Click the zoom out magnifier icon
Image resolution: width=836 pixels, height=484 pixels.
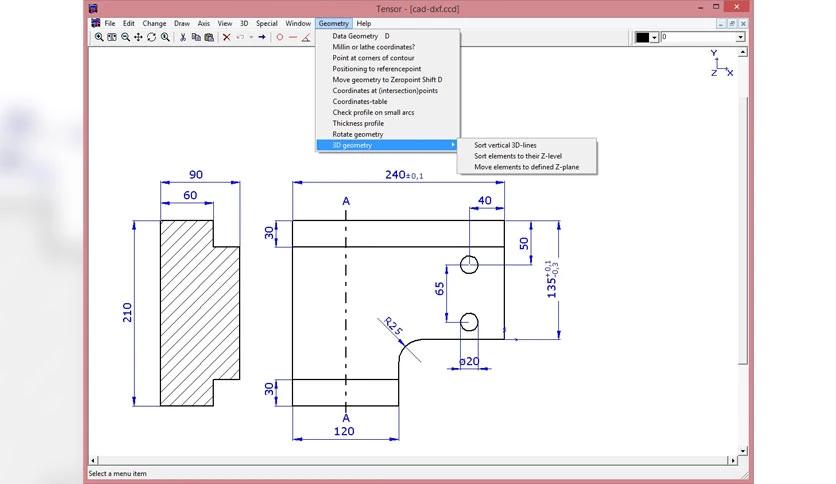point(125,37)
